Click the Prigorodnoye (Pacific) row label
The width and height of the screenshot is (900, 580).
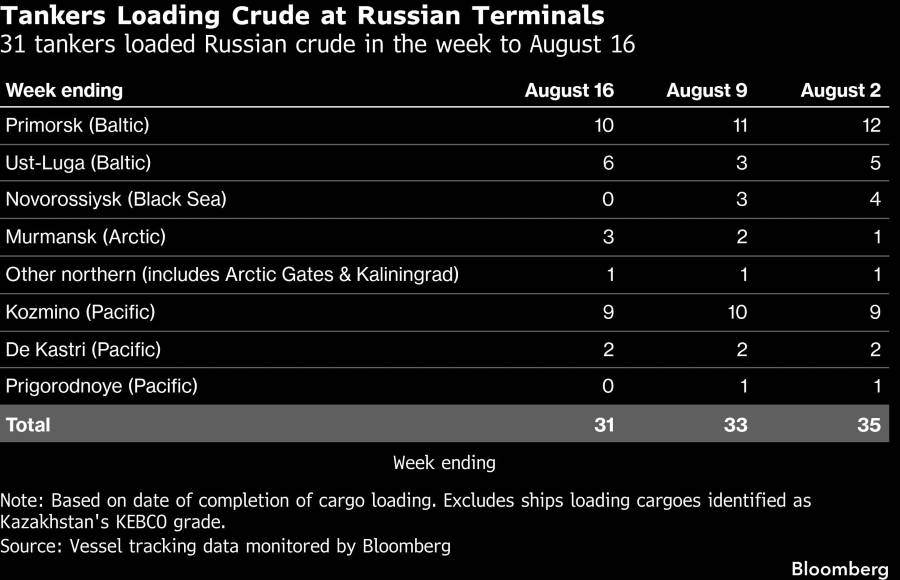[102, 386]
